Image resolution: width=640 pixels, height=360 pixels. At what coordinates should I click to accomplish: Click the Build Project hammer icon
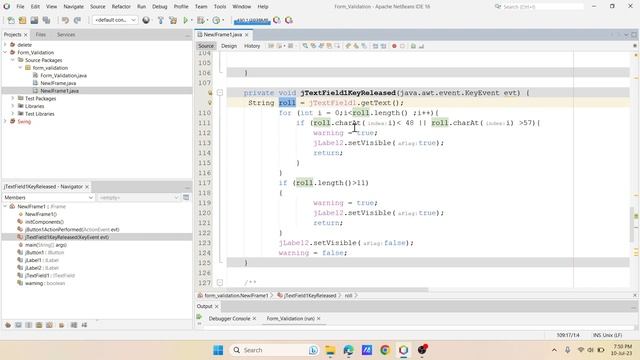160,20
